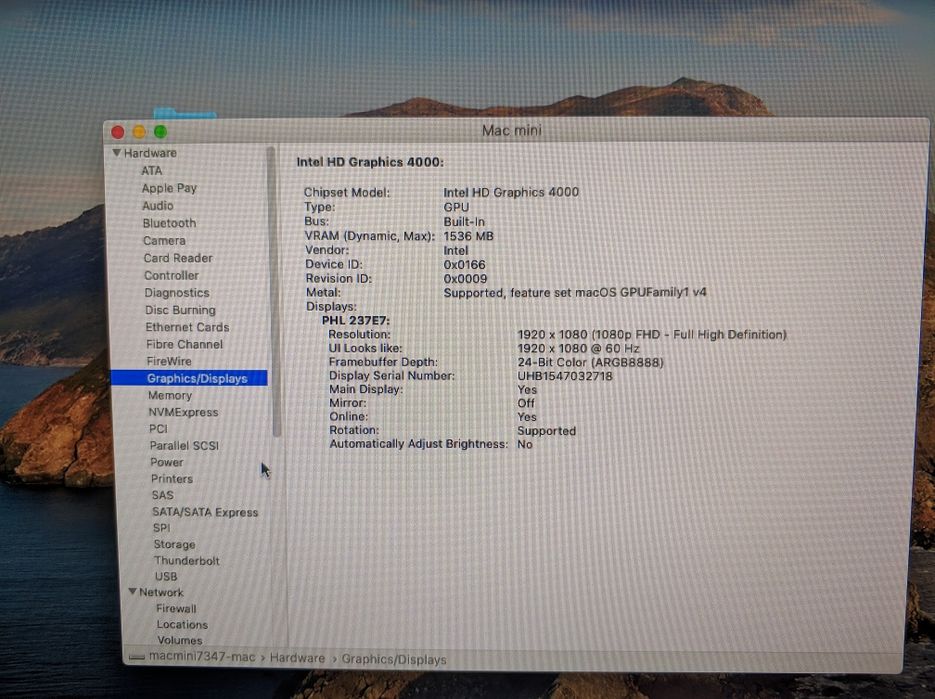Select SATA/SATA Express entry
Image resolution: width=935 pixels, height=699 pixels.
[206, 512]
